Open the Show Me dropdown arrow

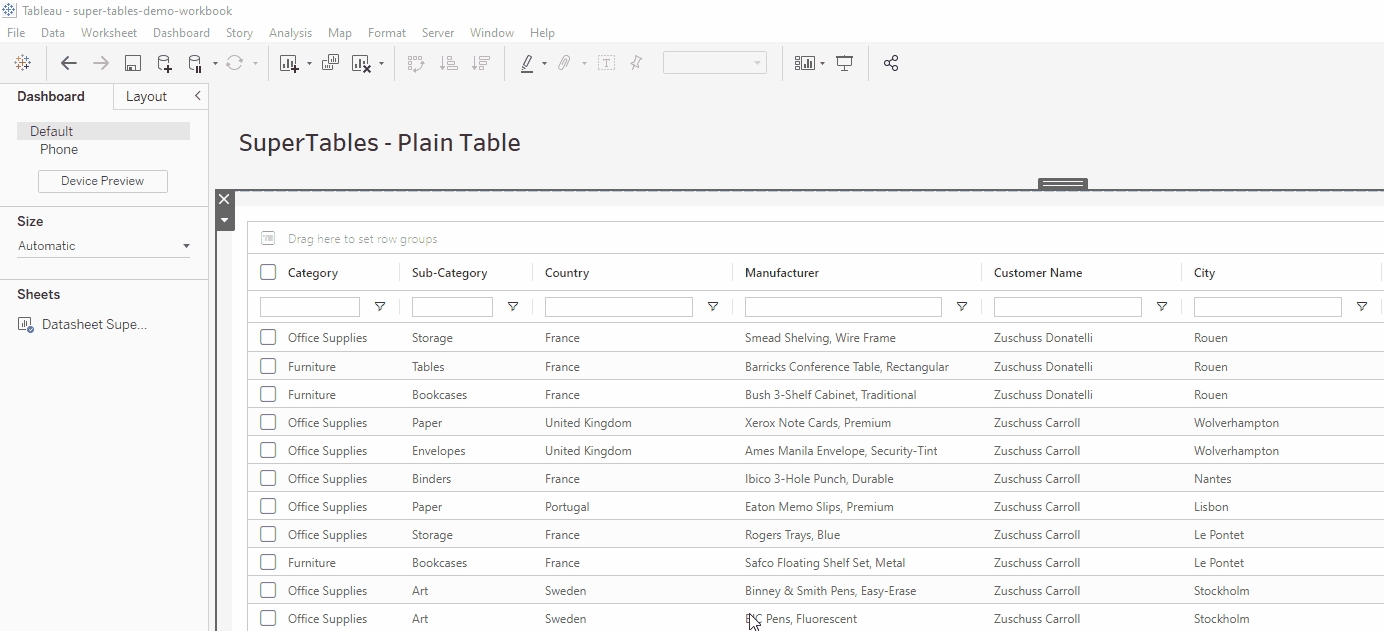coord(822,63)
